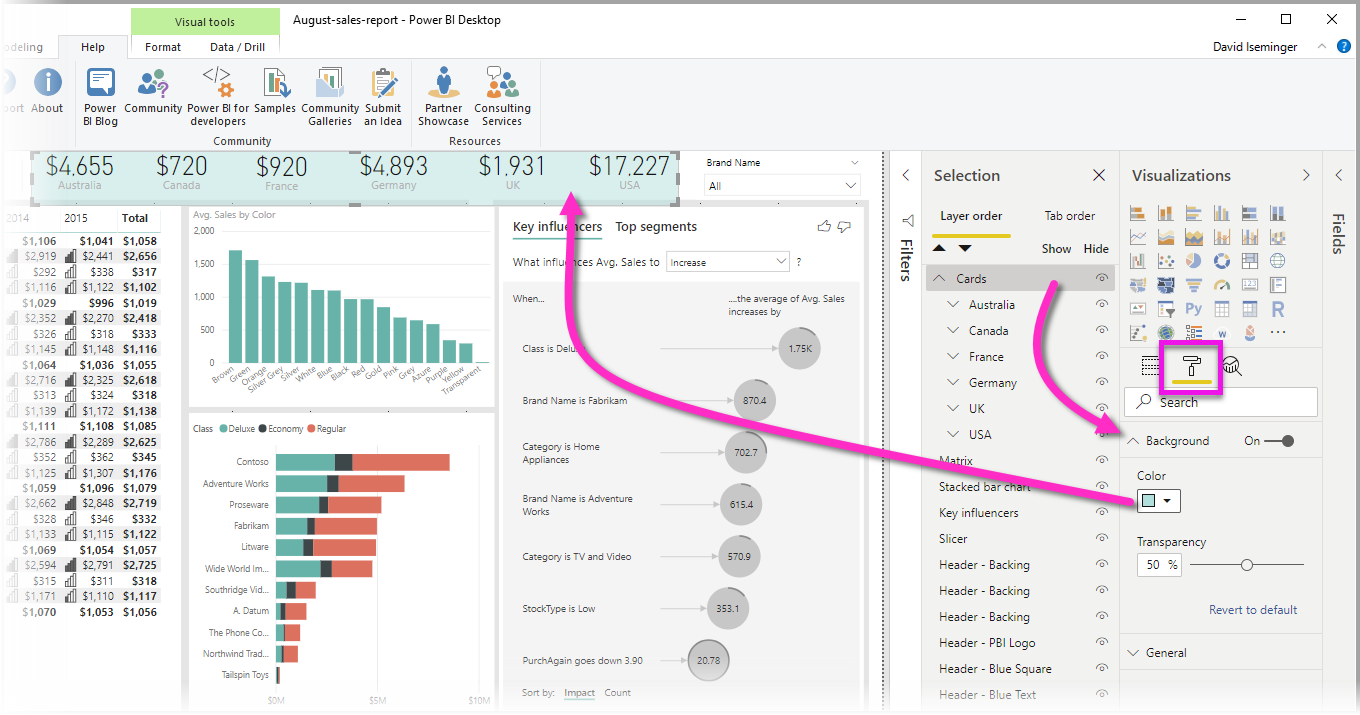The width and height of the screenshot is (1360, 715).
Task: Select the funnel visual
Action: 1193,285
